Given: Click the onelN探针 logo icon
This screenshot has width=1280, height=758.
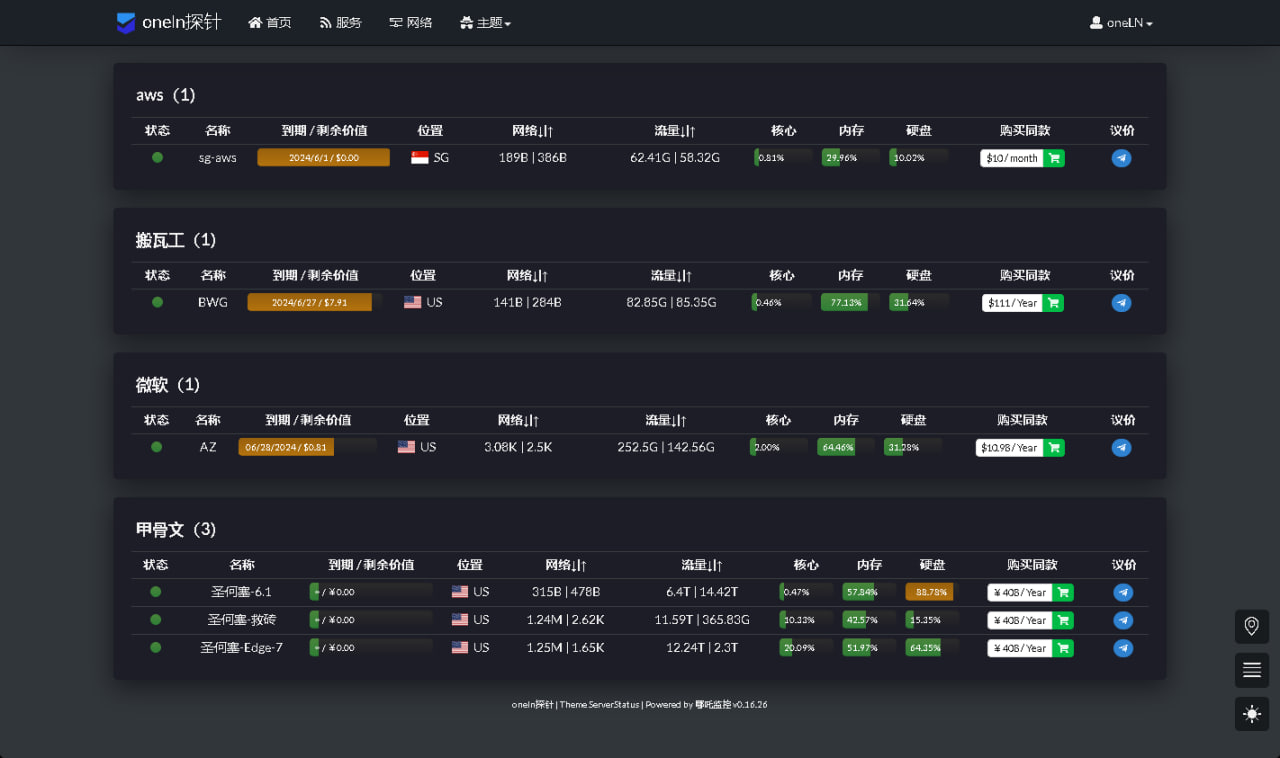Looking at the screenshot, I should point(126,23).
